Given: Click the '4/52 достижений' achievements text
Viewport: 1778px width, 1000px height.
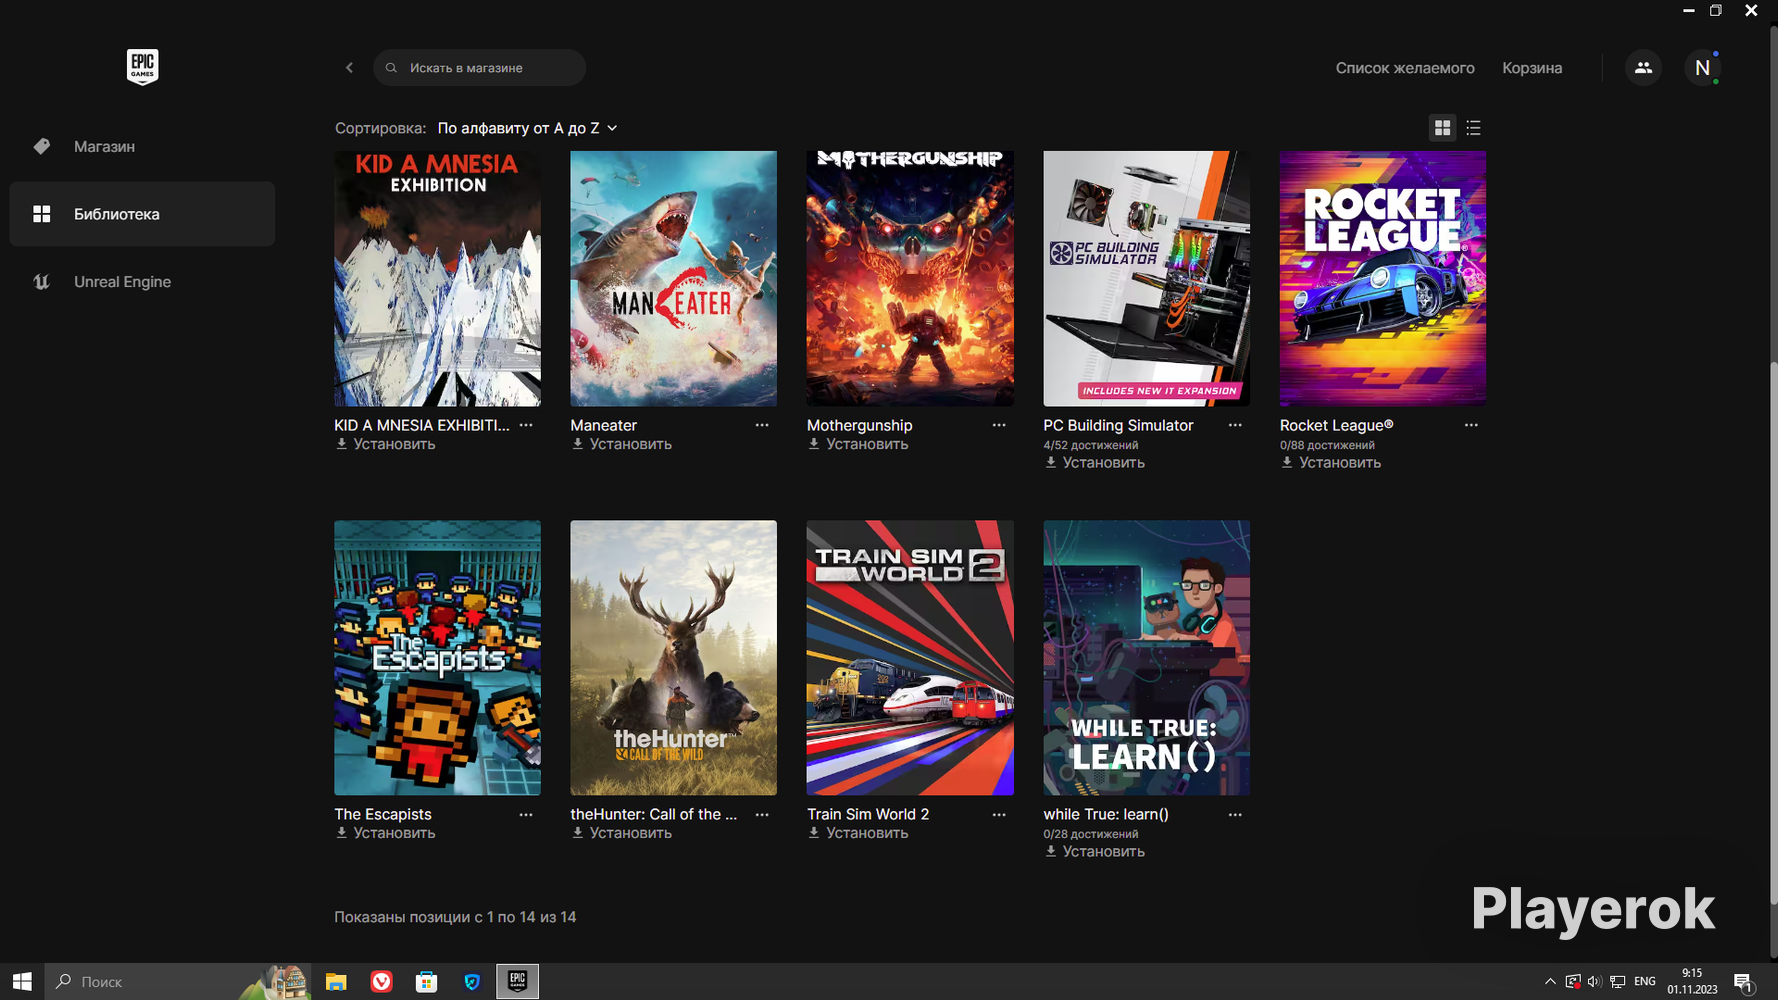Looking at the screenshot, I should [1091, 445].
